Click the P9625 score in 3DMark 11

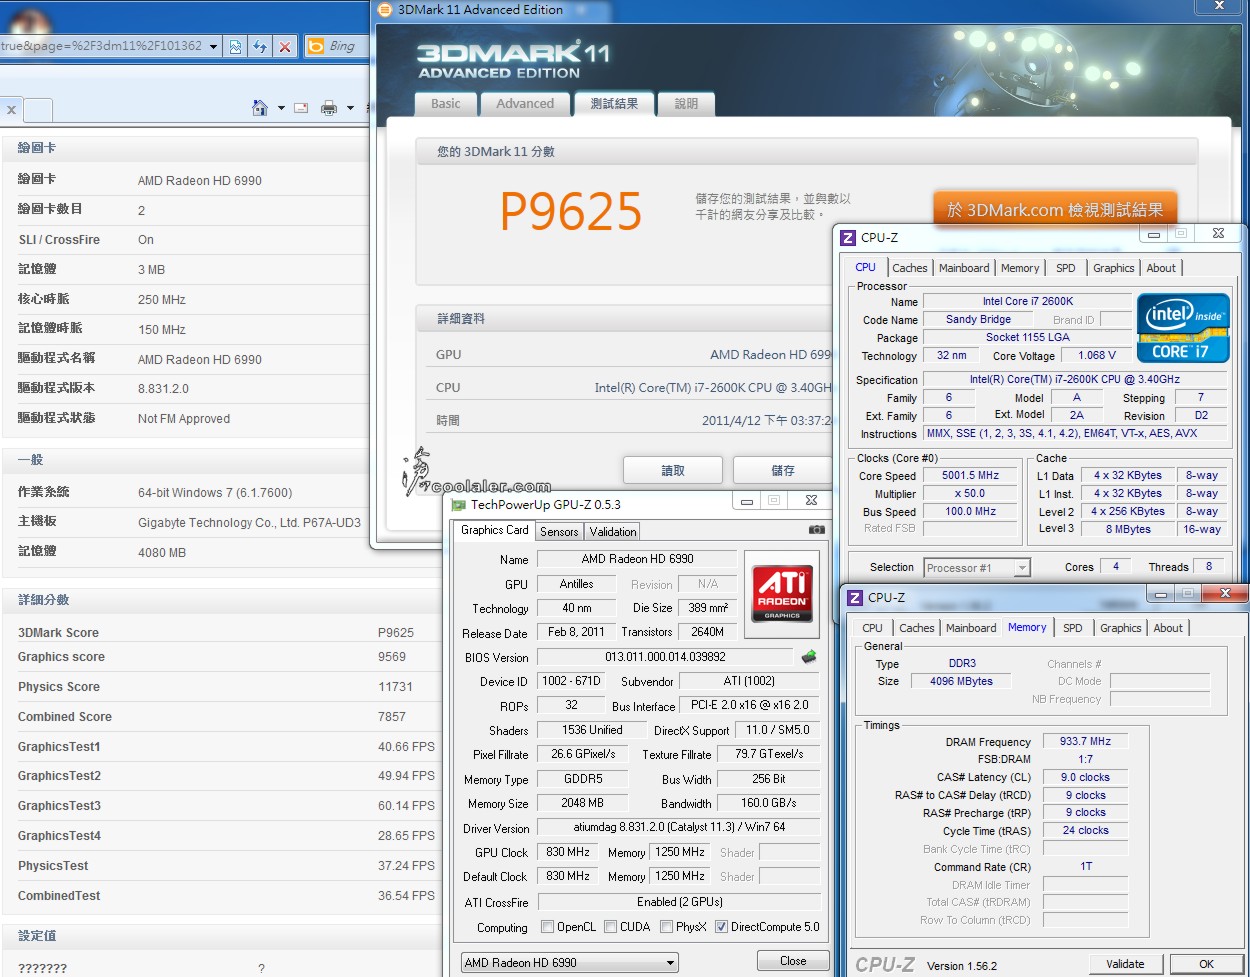571,211
